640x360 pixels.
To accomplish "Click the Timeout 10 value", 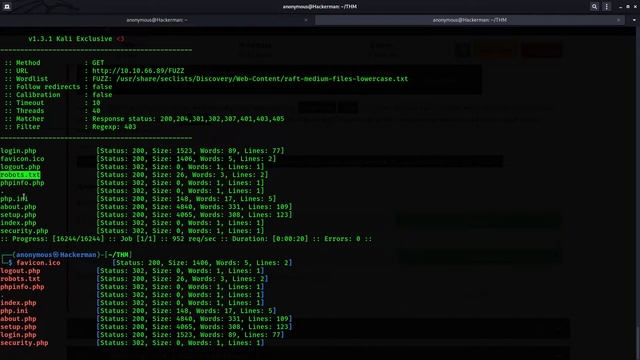I will pyautogui.click(x=96, y=103).
